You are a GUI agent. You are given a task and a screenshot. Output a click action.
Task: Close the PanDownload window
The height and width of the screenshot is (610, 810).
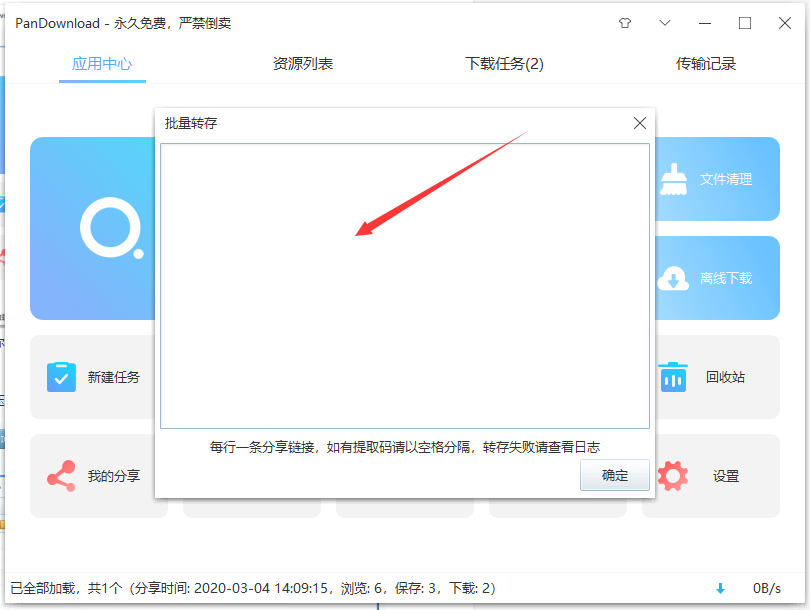[785, 23]
